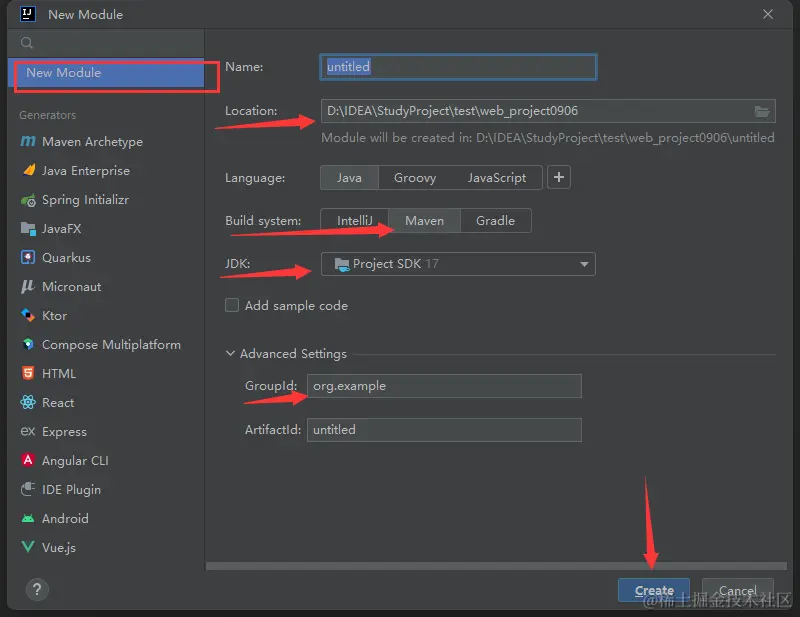Click the Project SDK folder icon
Image resolution: width=800 pixels, height=617 pixels.
tap(342, 264)
